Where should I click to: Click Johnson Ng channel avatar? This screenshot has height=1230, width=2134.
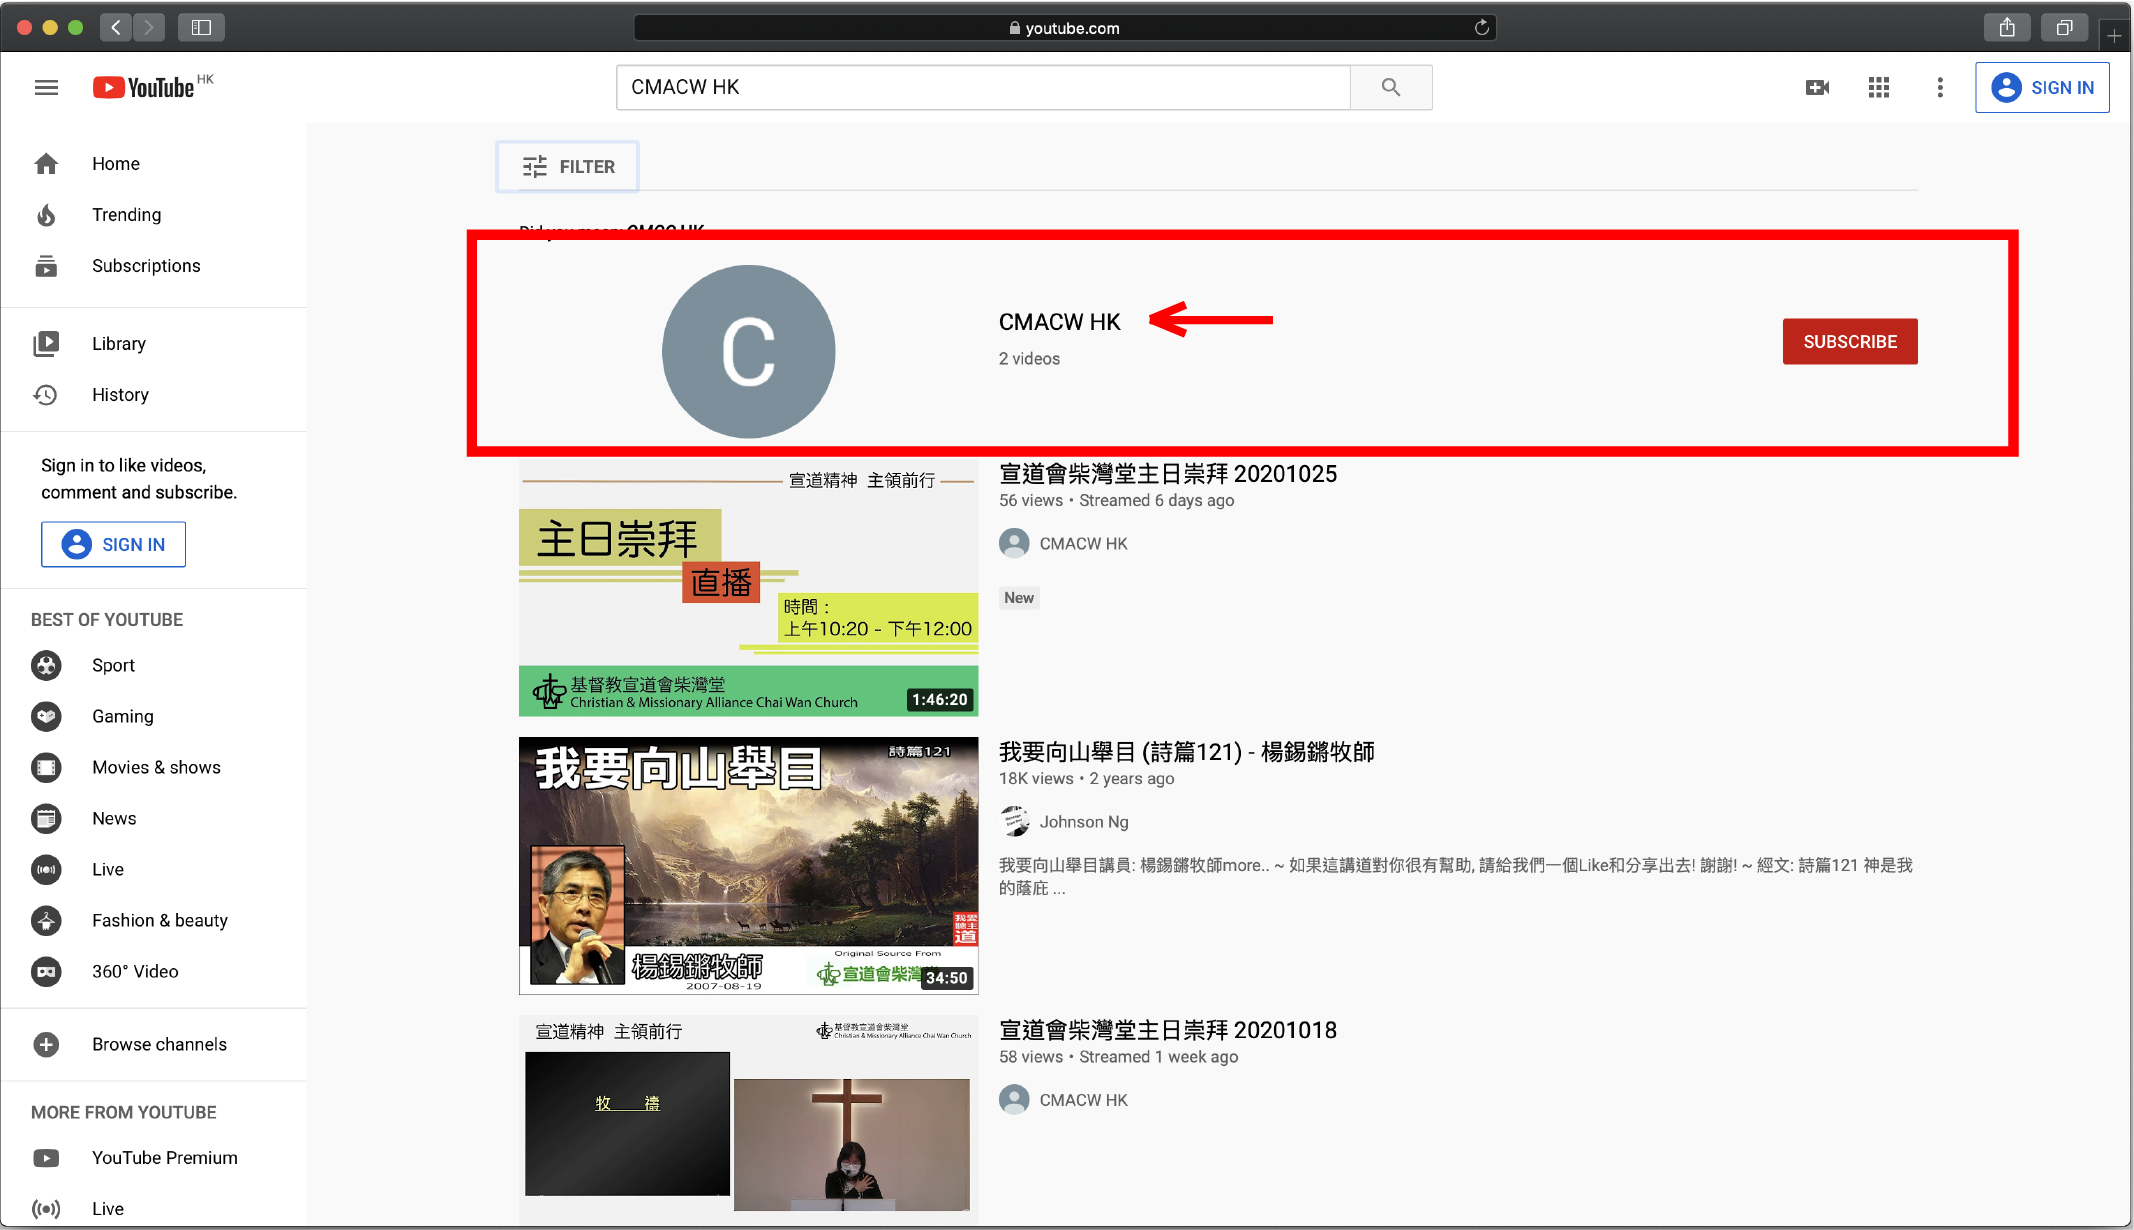tap(1014, 822)
